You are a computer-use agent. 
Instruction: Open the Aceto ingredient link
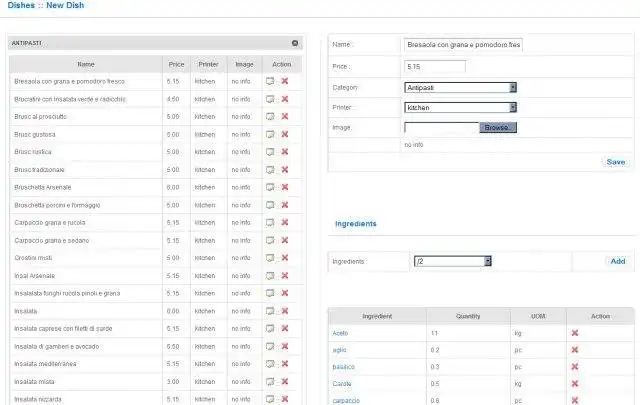point(340,333)
